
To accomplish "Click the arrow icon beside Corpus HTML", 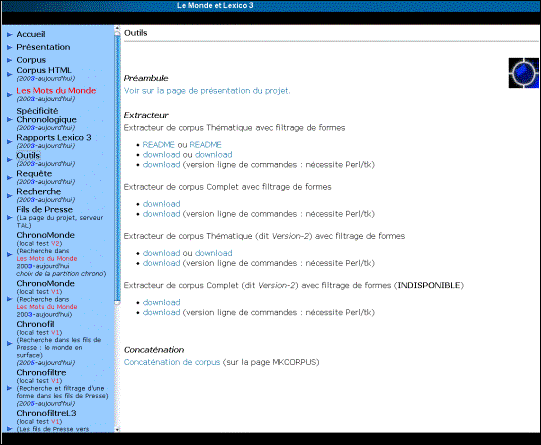I will [10, 74].
